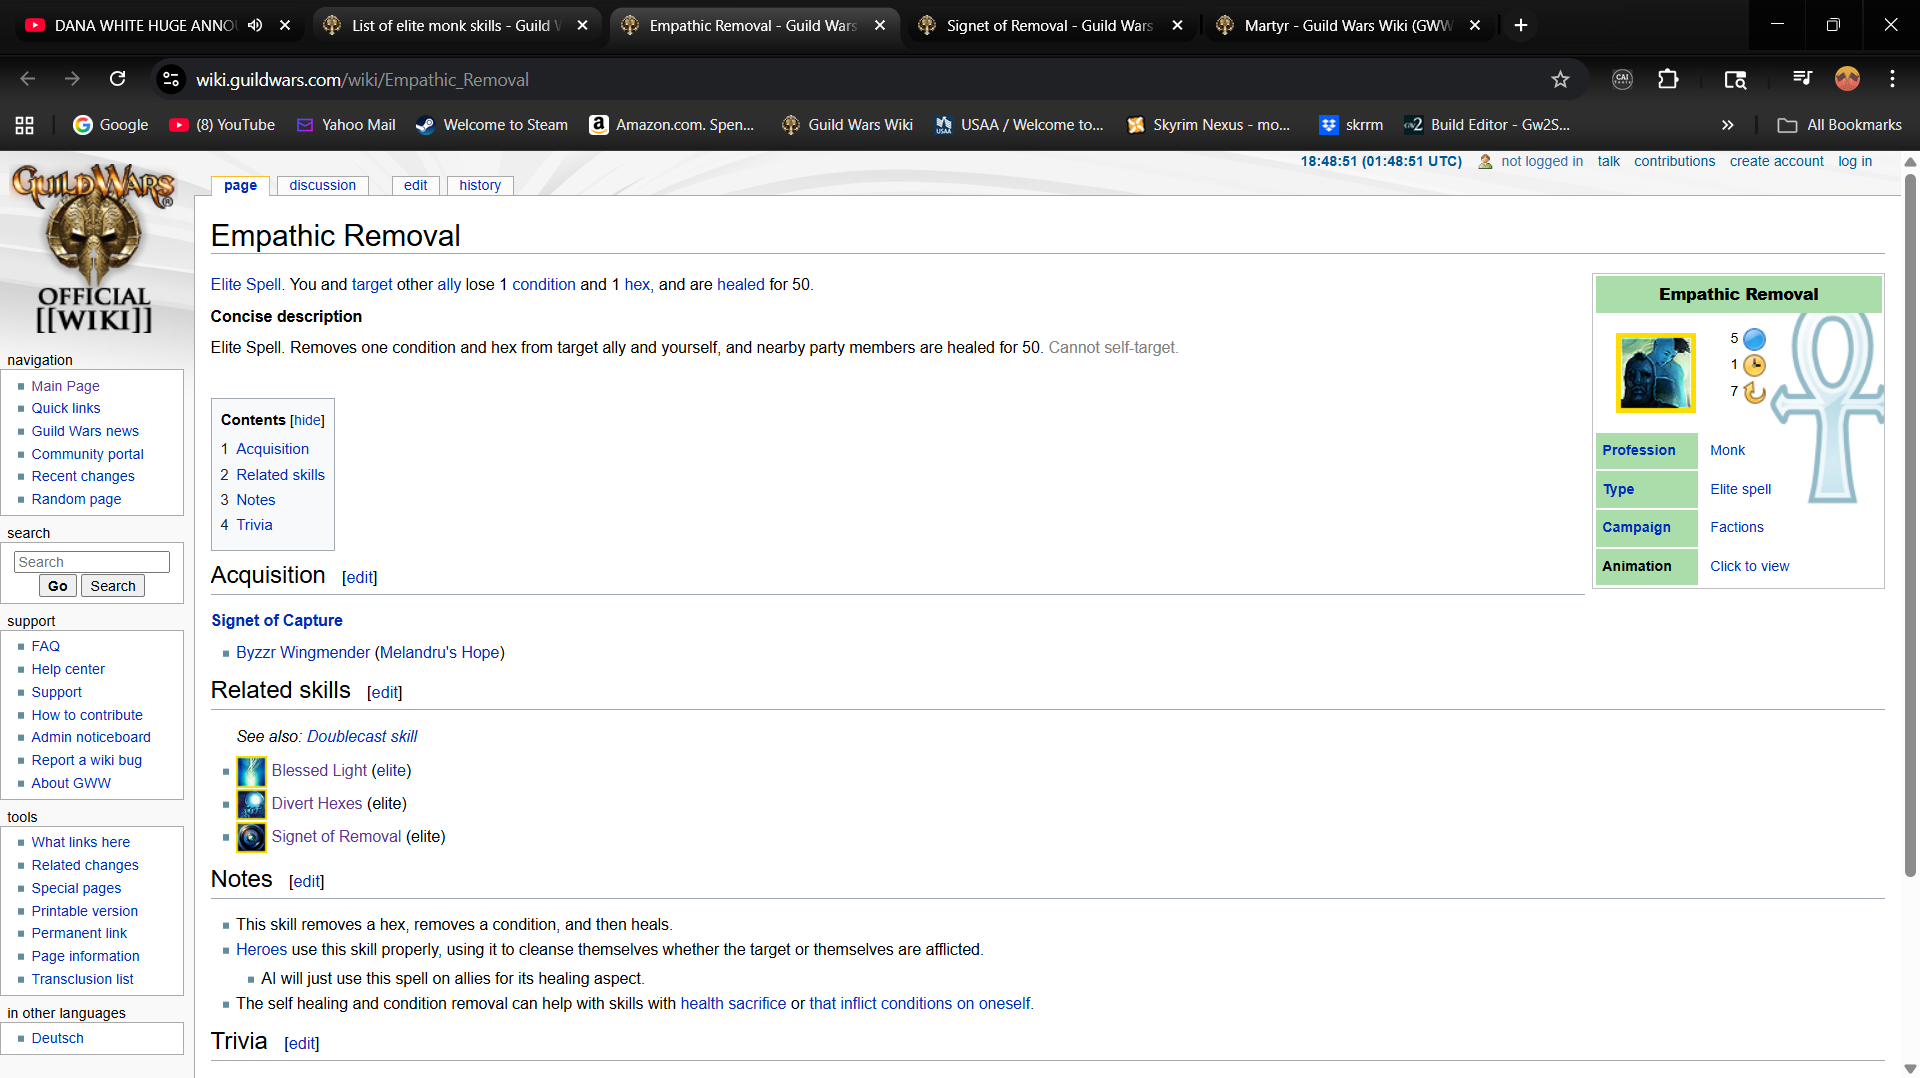Click the Blessed Light skill icon

251,771
